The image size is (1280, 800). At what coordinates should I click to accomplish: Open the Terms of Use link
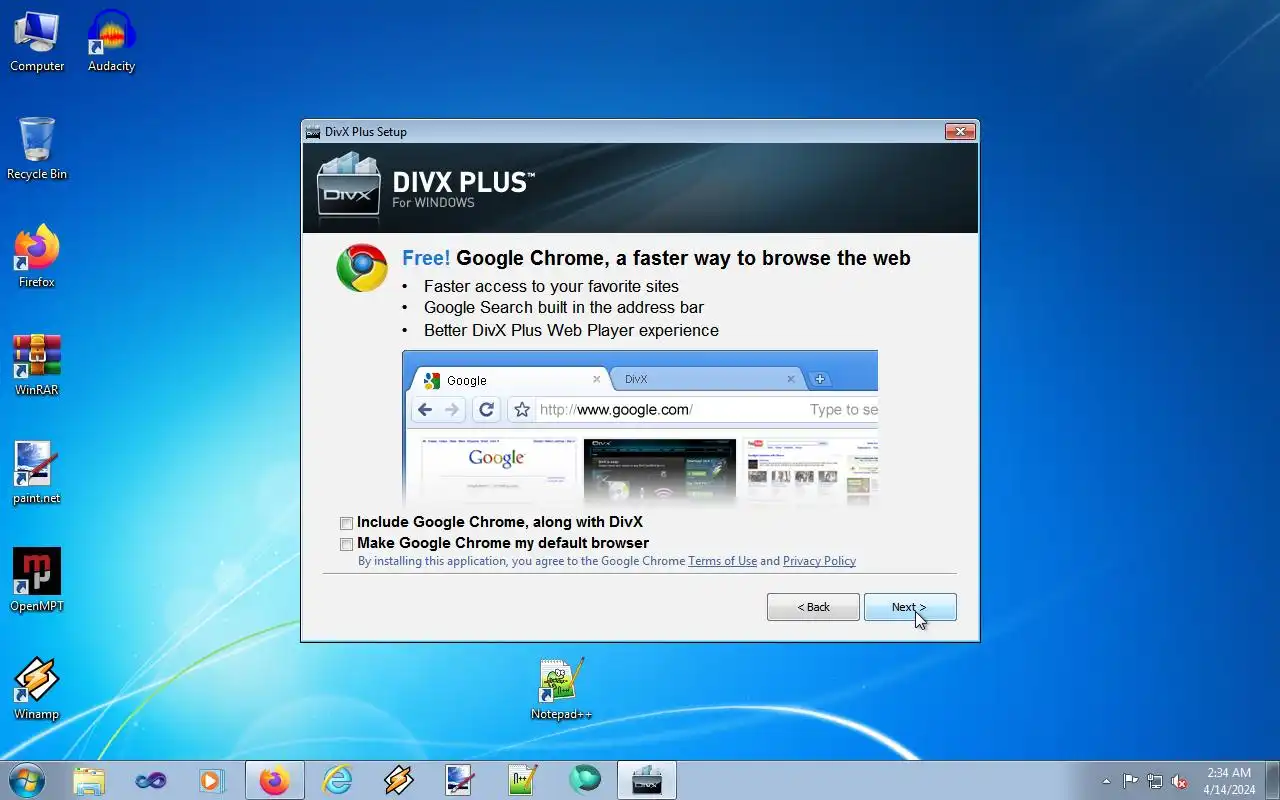(x=722, y=561)
